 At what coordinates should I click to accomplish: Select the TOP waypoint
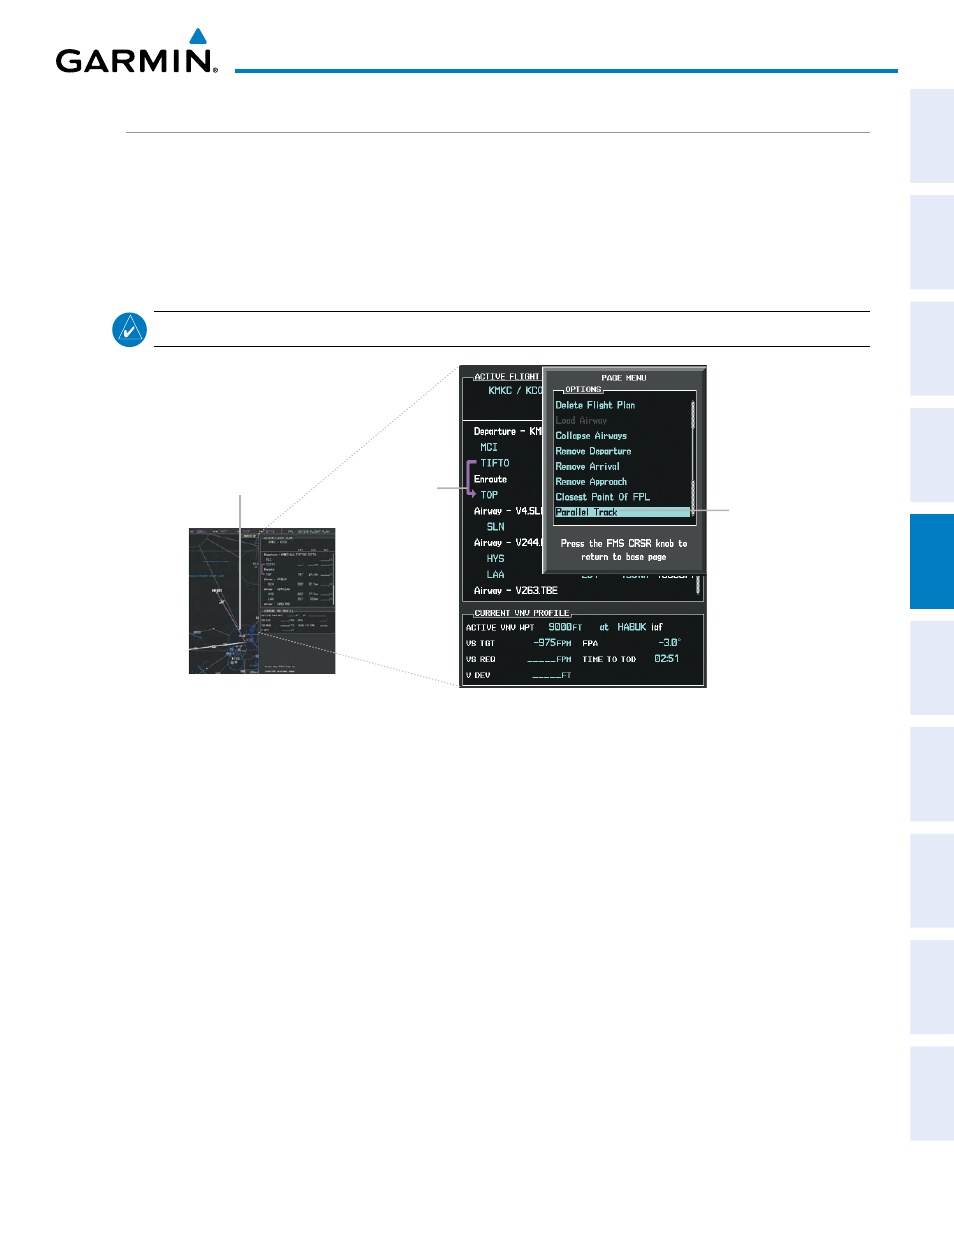click(x=489, y=495)
